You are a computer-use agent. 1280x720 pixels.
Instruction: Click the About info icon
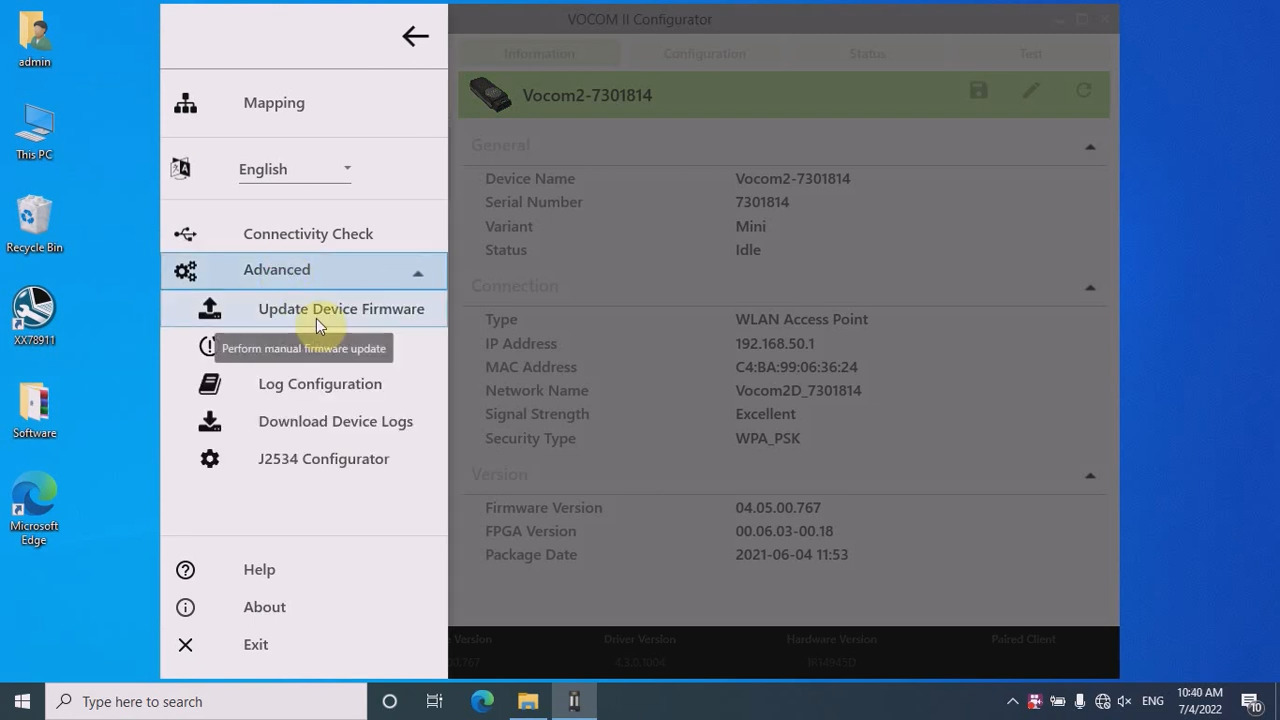185,607
